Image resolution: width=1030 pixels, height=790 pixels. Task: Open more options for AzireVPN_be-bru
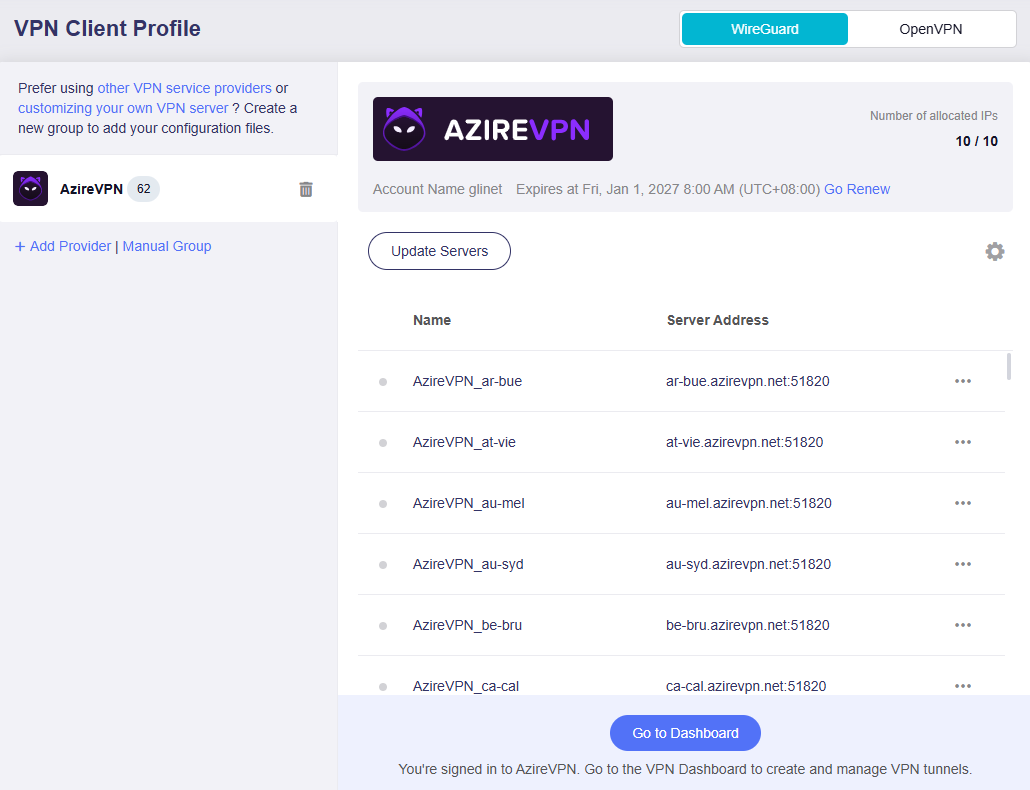tap(963, 625)
